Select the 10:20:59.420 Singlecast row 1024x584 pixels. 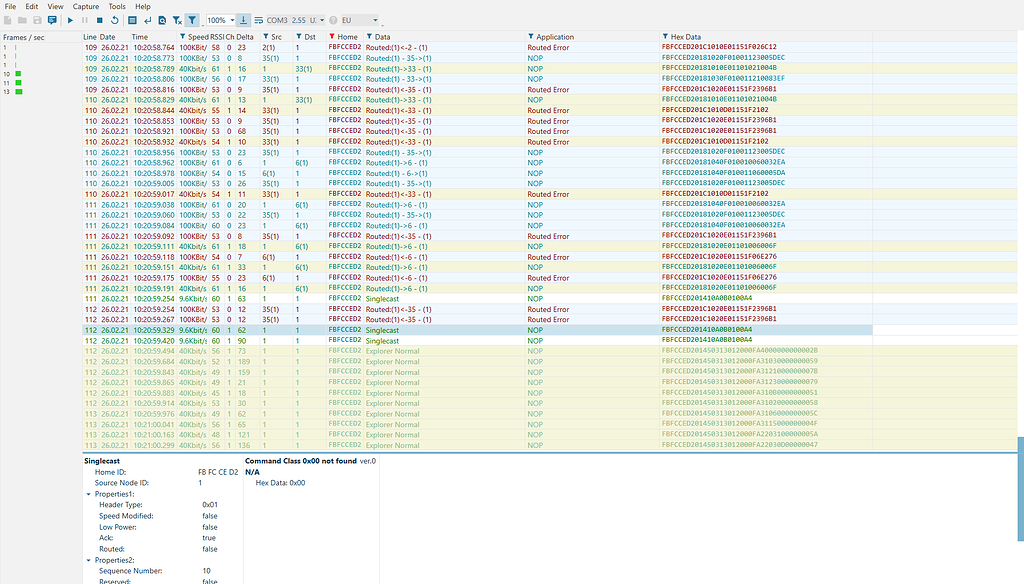pos(400,340)
